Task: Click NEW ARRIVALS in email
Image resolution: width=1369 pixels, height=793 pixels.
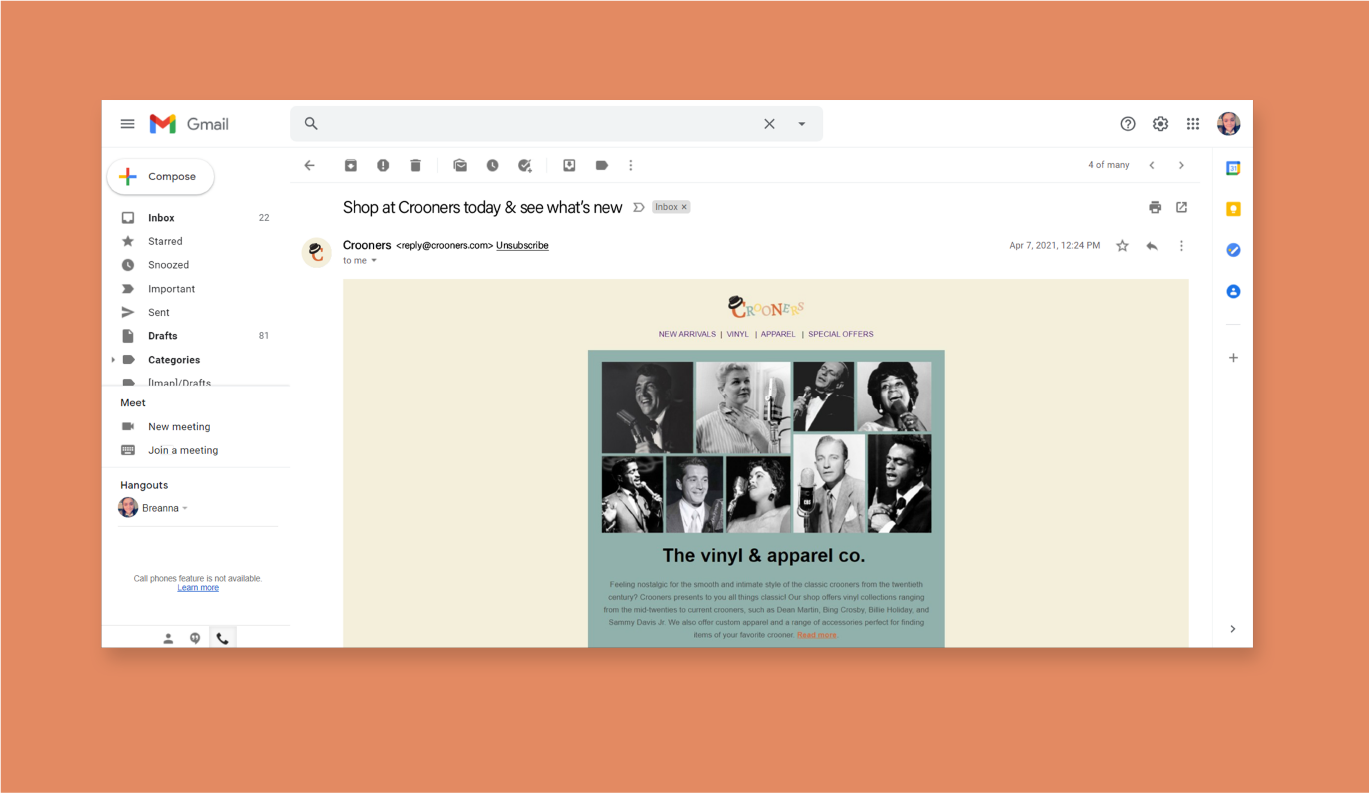Action: 687,334
